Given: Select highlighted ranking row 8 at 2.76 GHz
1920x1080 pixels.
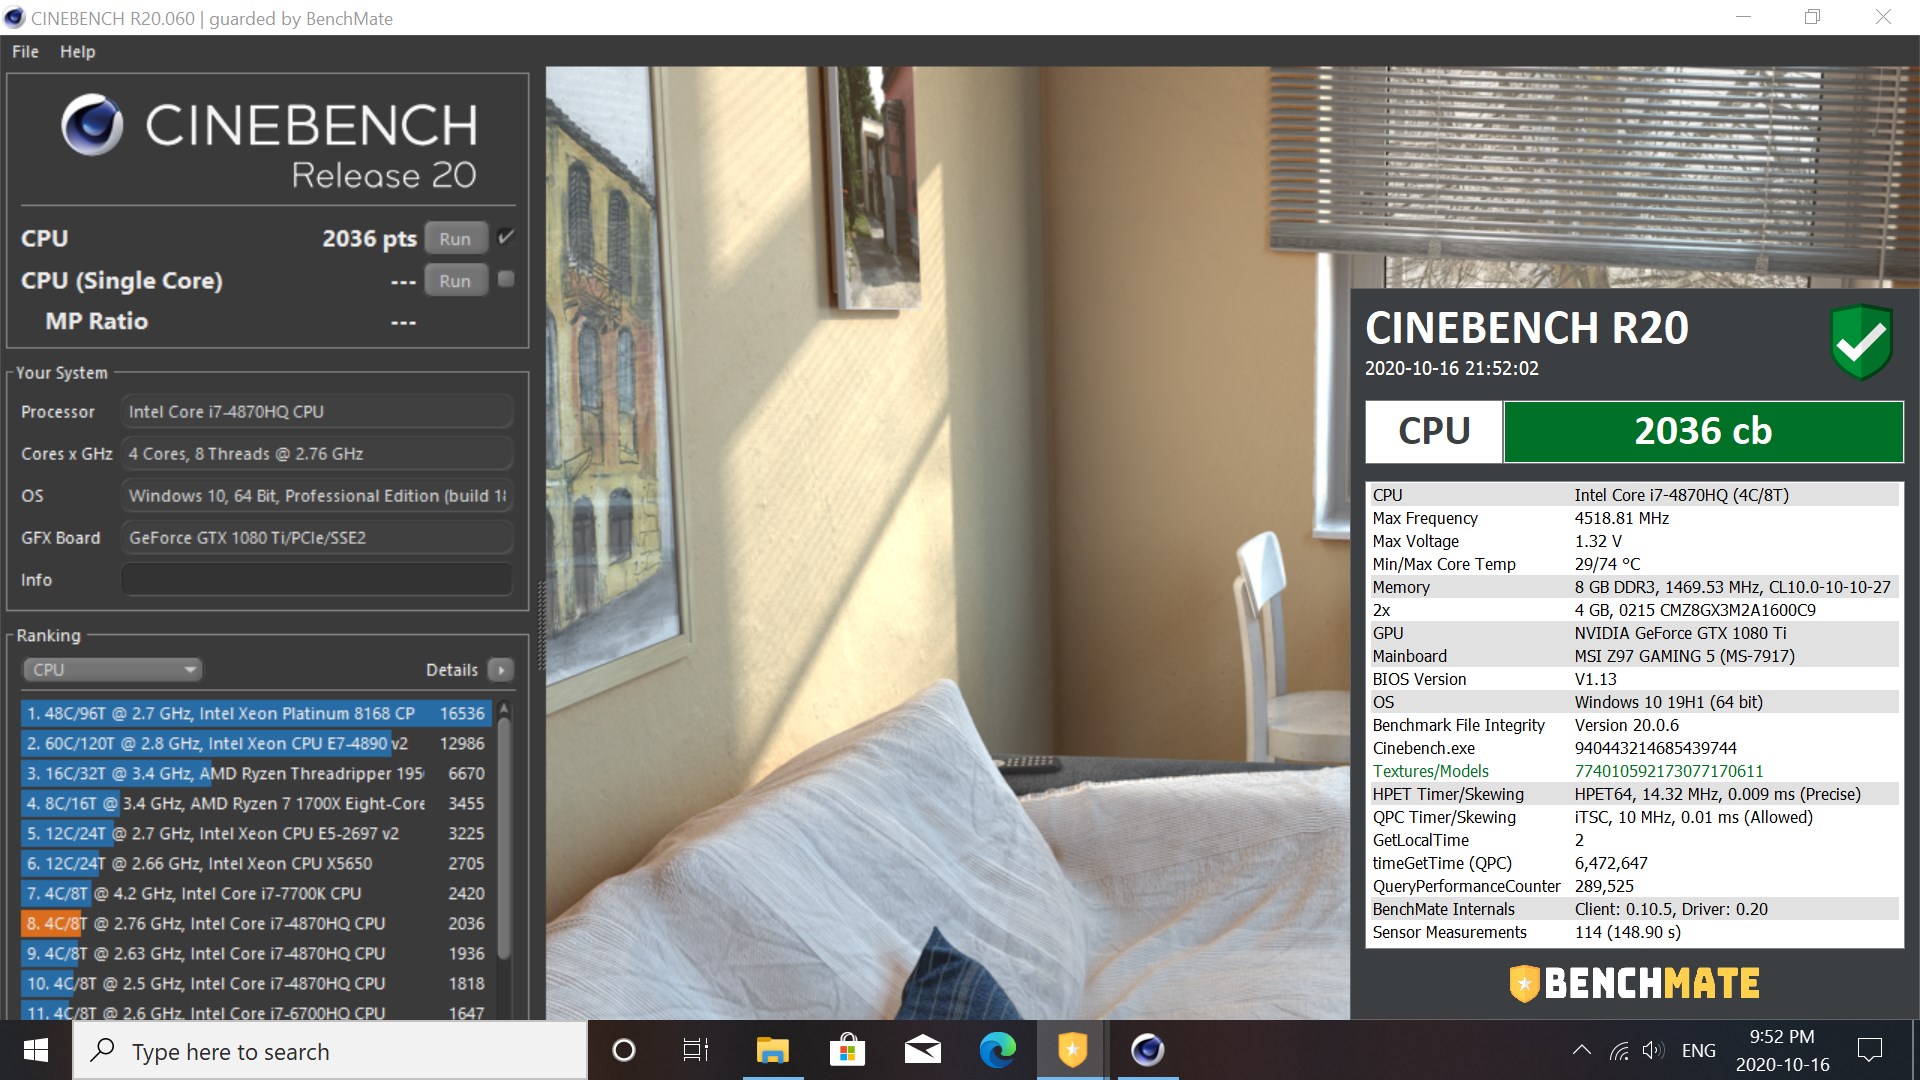Looking at the screenshot, I should pyautogui.click(x=256, y=923).
